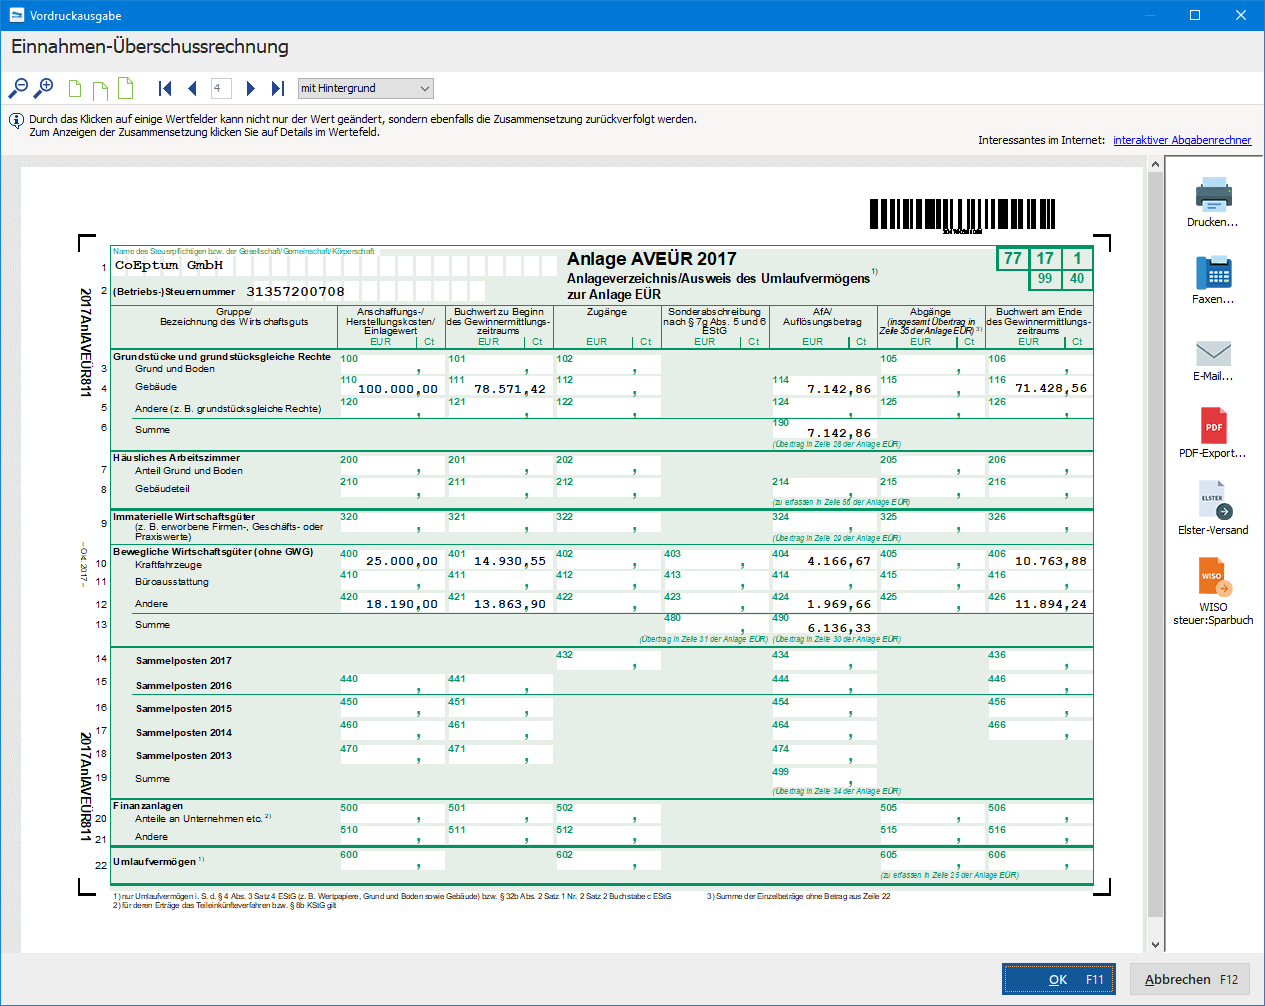Advance to the next page
This screenshot has width=1265, height=1006.
pos(250,88)
